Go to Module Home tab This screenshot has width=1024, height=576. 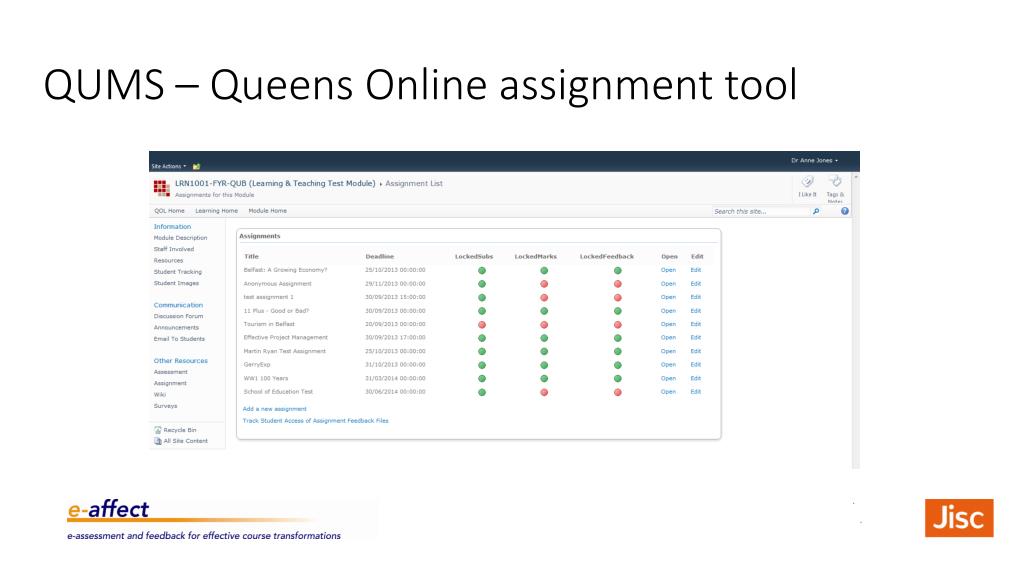(267, 211)
